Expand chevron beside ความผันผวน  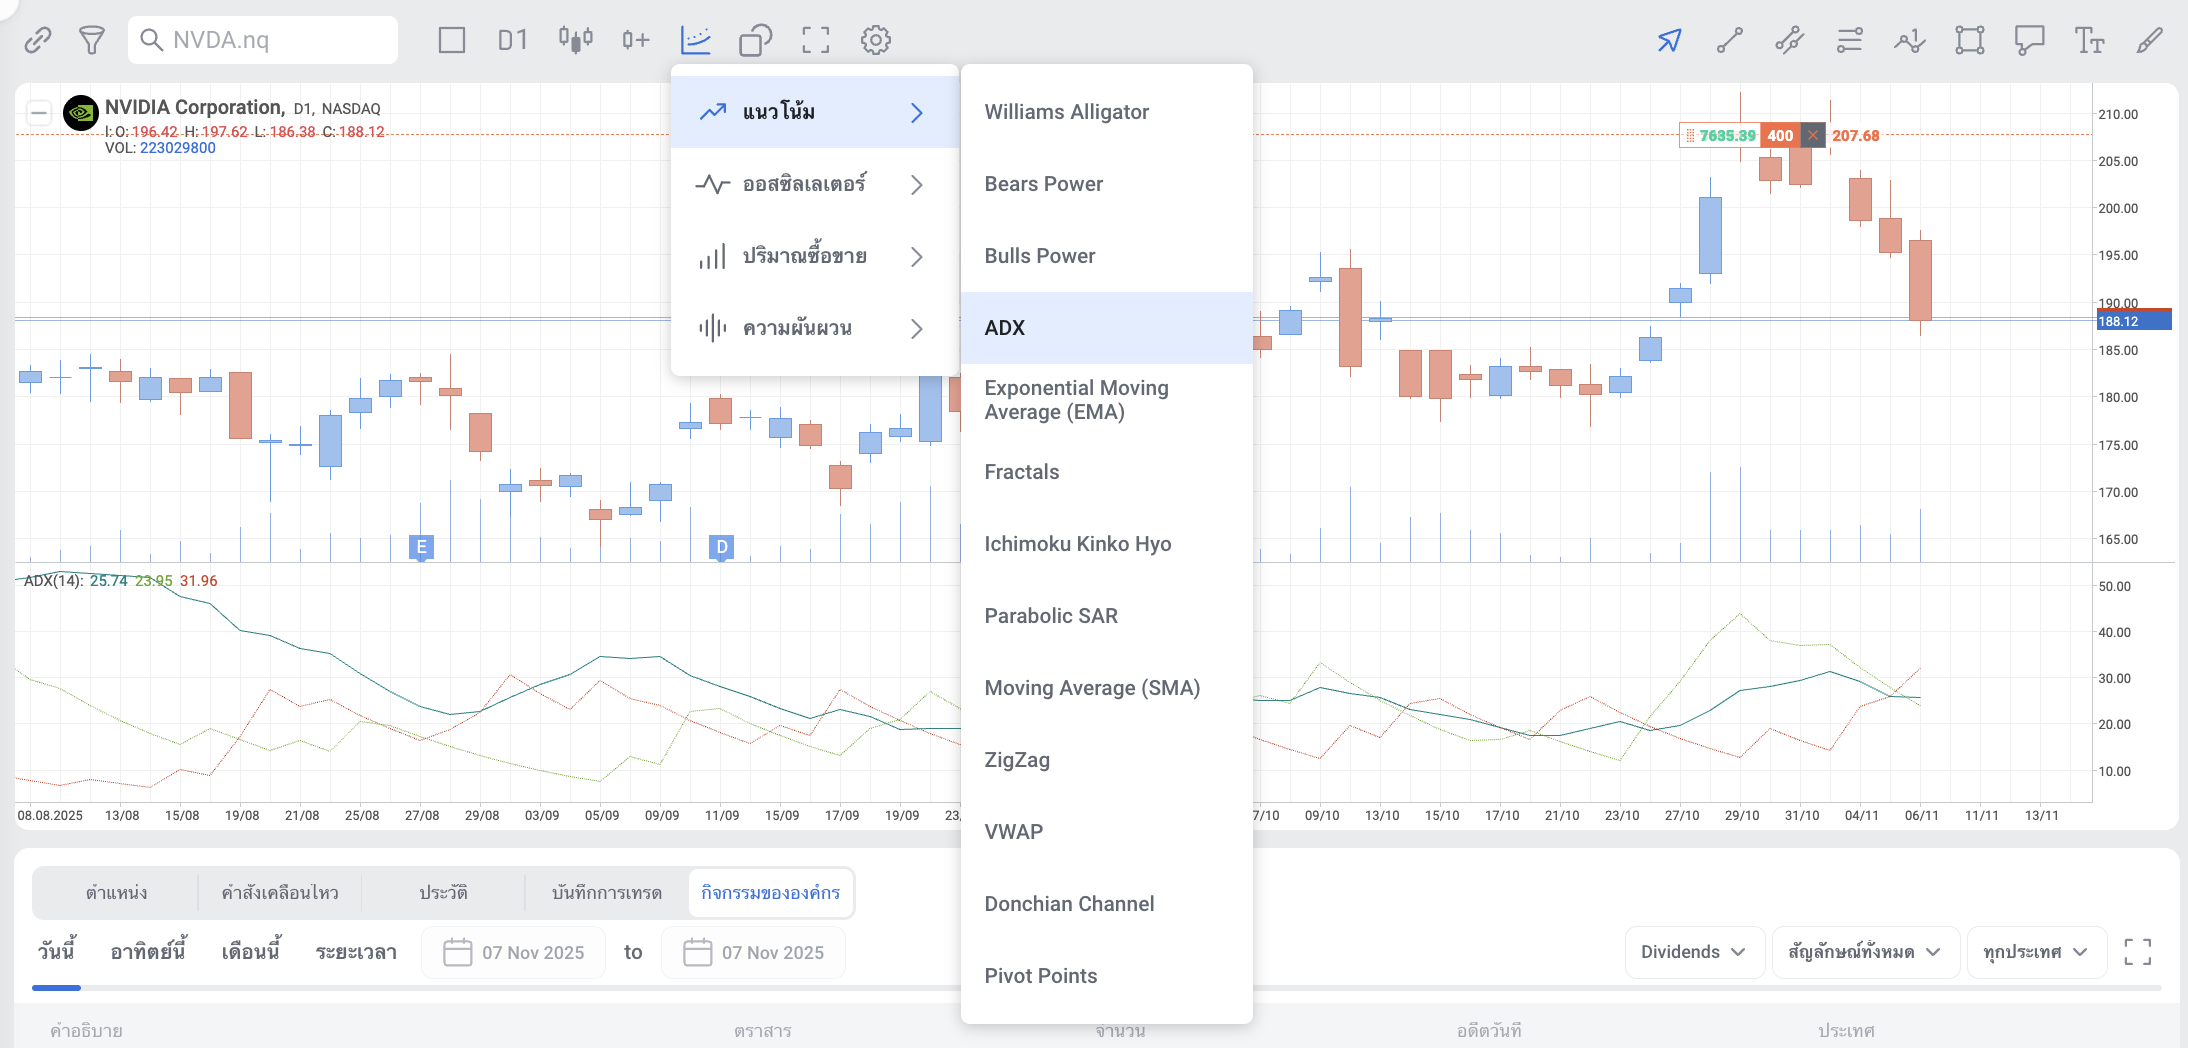tap(917, 328)
